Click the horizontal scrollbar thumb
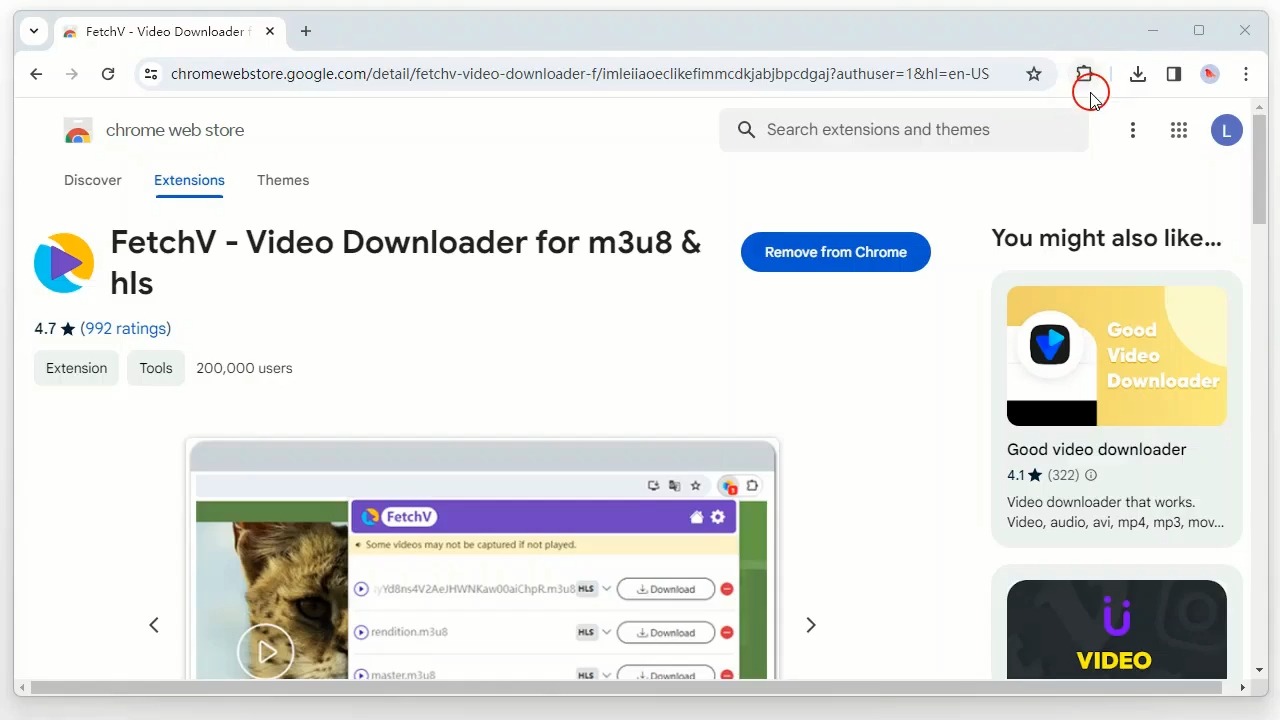Viewport: 1280px width, 720px height. pos(626,688)
